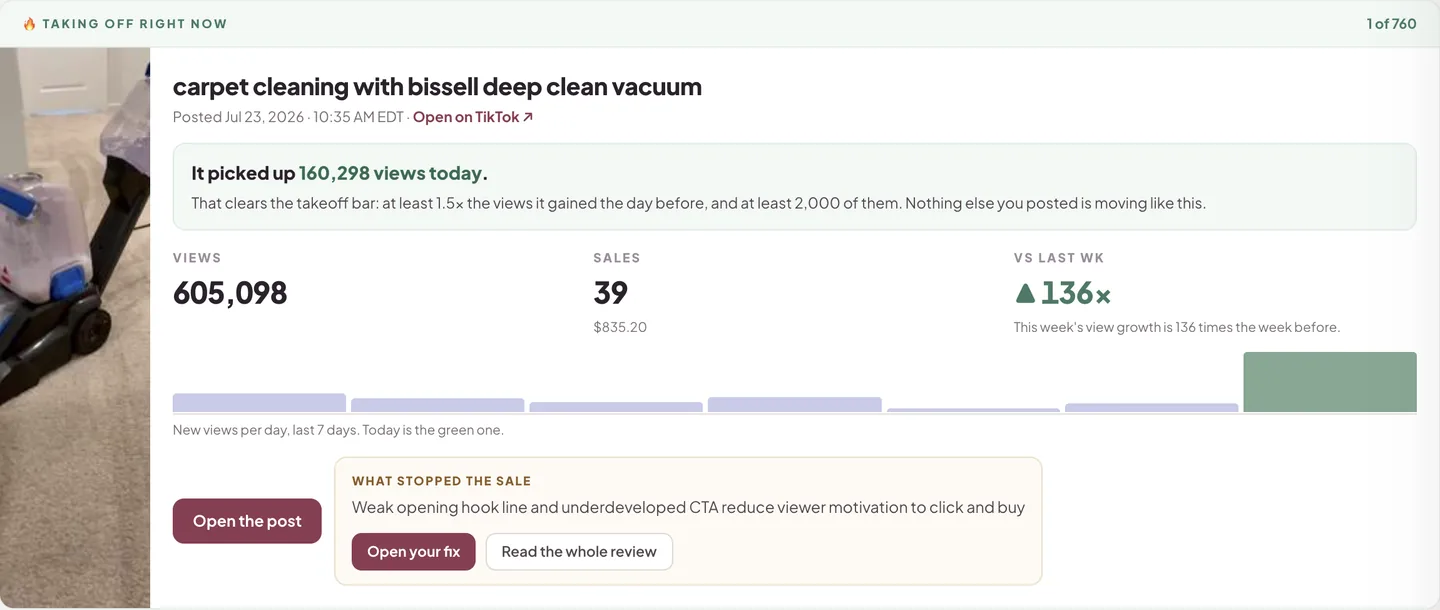Click the $835.20 sales amount
This screenshot has width=1440, height=610.
click(x=620, y=327)
